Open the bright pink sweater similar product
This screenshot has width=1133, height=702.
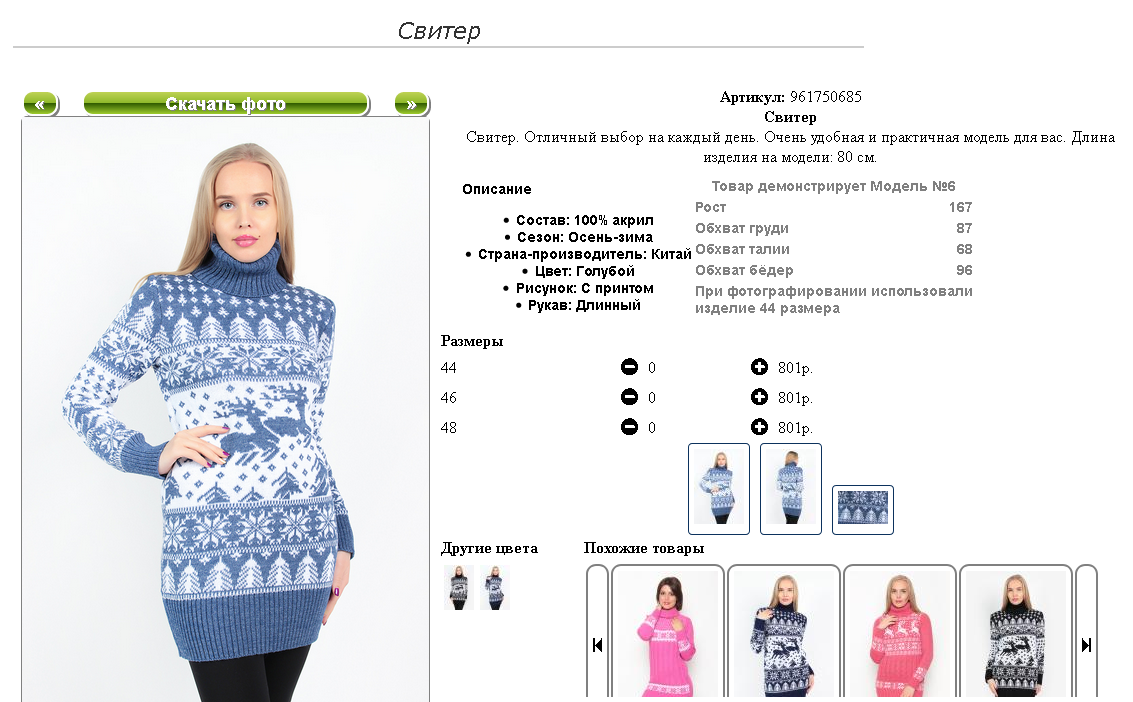(x=668, y=634)
